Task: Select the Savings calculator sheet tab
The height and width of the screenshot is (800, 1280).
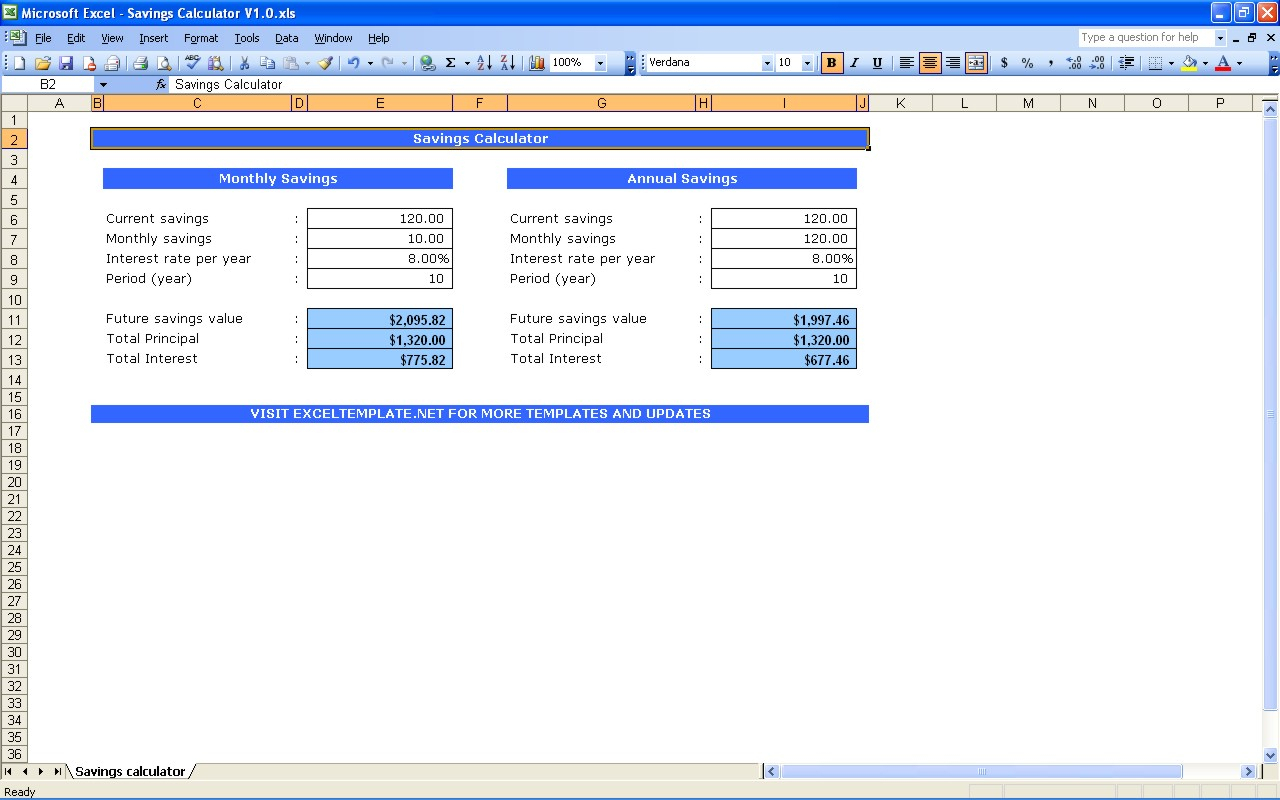Action: (x=130, y=771)
